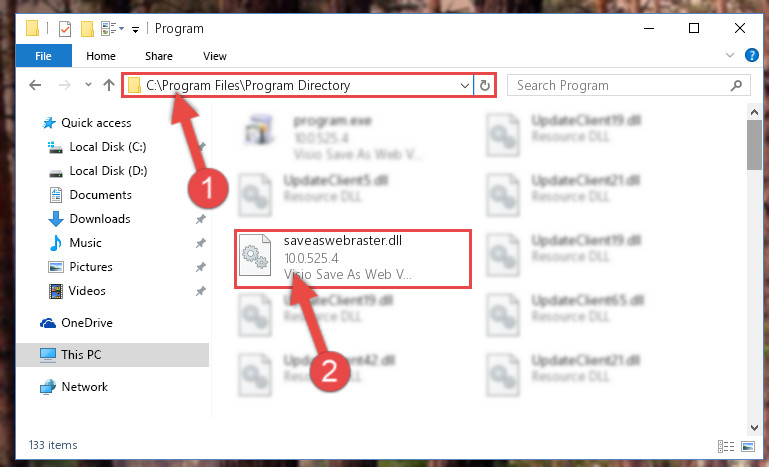The width and height of the screenshot is (769, 467).
Task: Refresh the folder via the address bar button
Action: click(485, 85)
